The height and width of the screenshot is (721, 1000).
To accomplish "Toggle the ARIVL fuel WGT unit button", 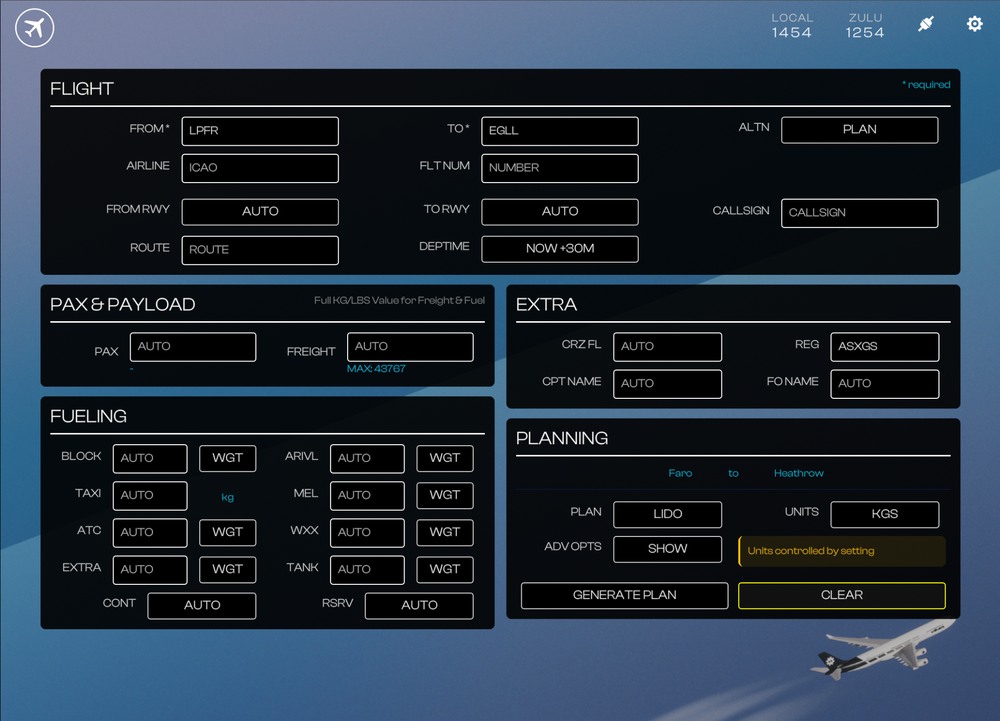I will click(x=445, y=458).
